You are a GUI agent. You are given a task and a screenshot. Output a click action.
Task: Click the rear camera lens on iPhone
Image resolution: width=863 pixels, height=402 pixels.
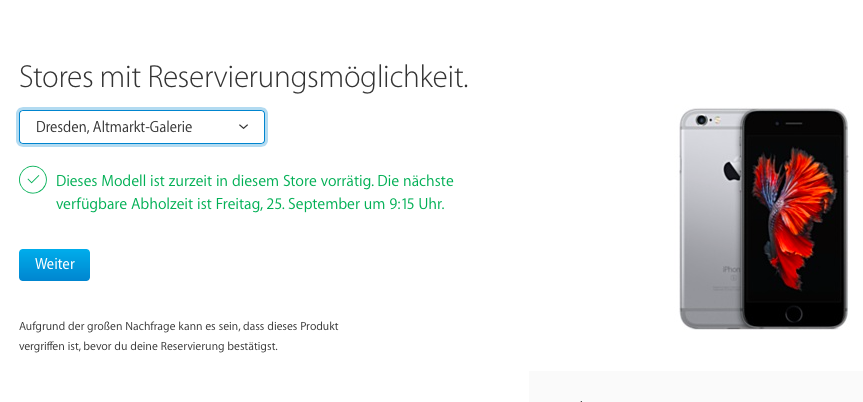pyautogui.click(x=701, y=119)
